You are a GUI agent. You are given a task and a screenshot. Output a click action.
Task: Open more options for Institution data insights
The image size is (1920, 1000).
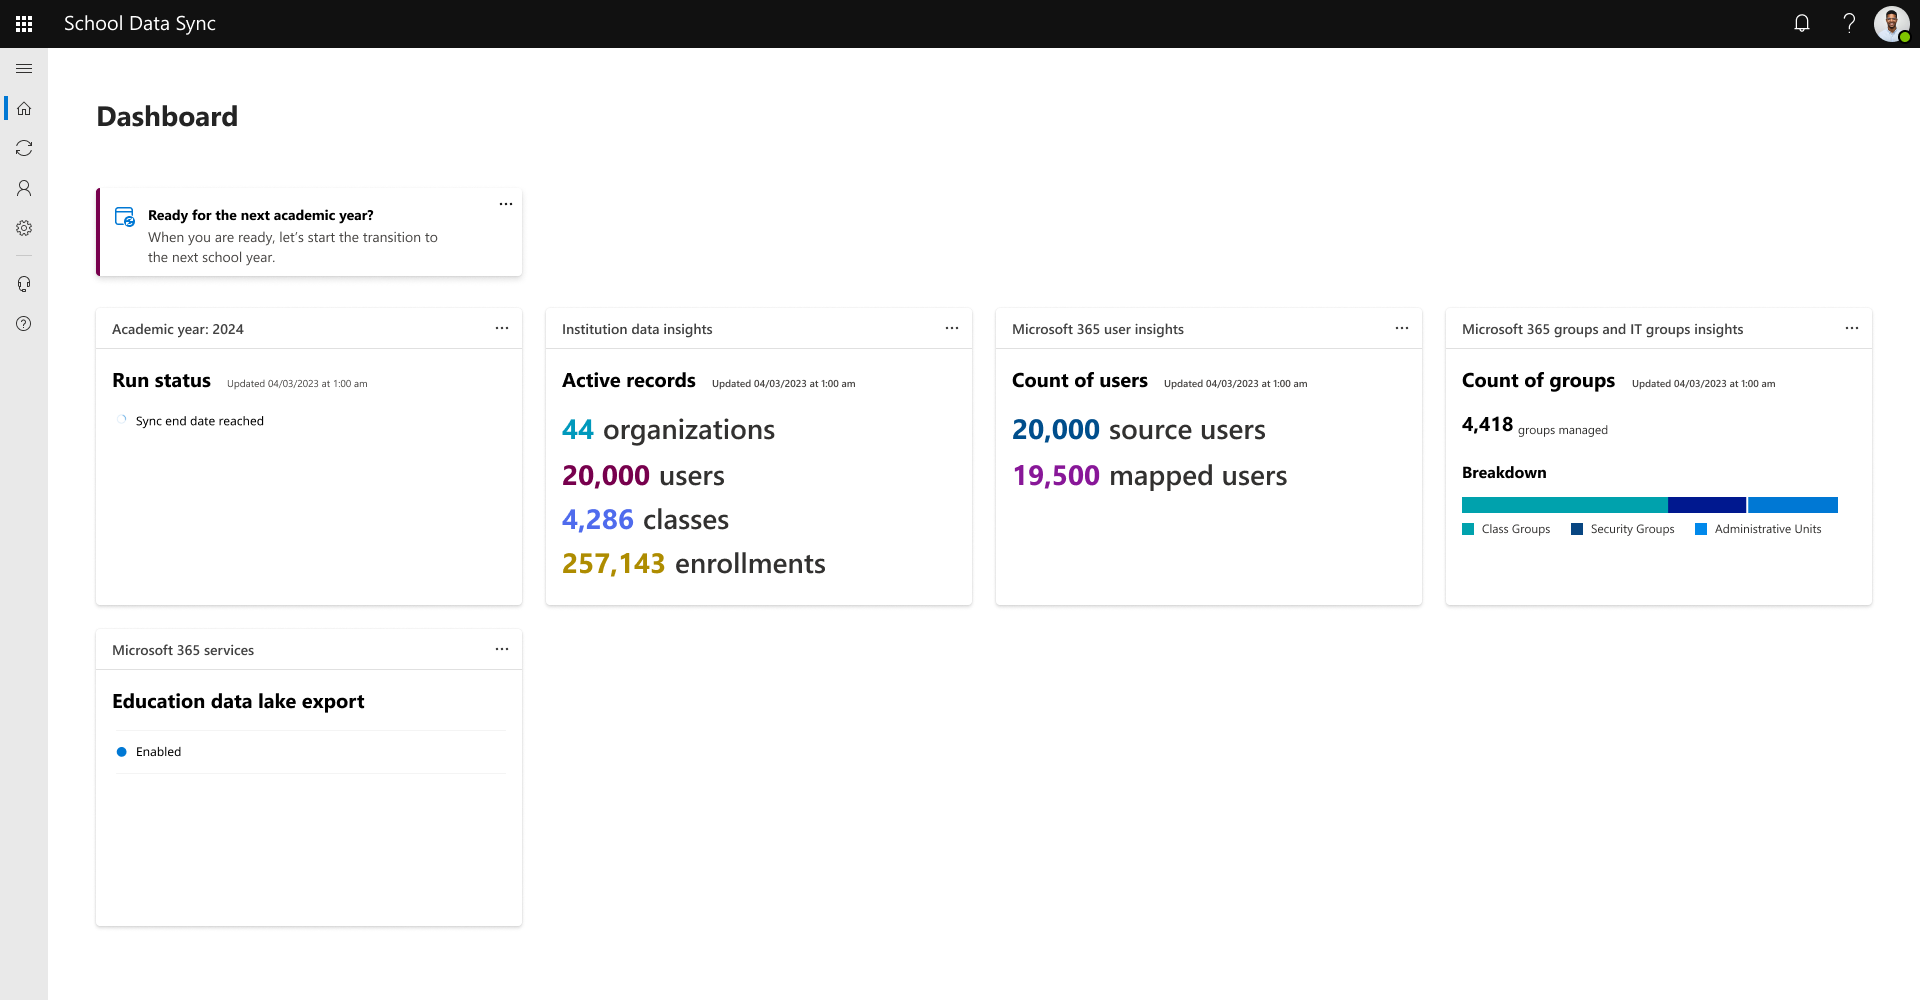coord(952,328)
